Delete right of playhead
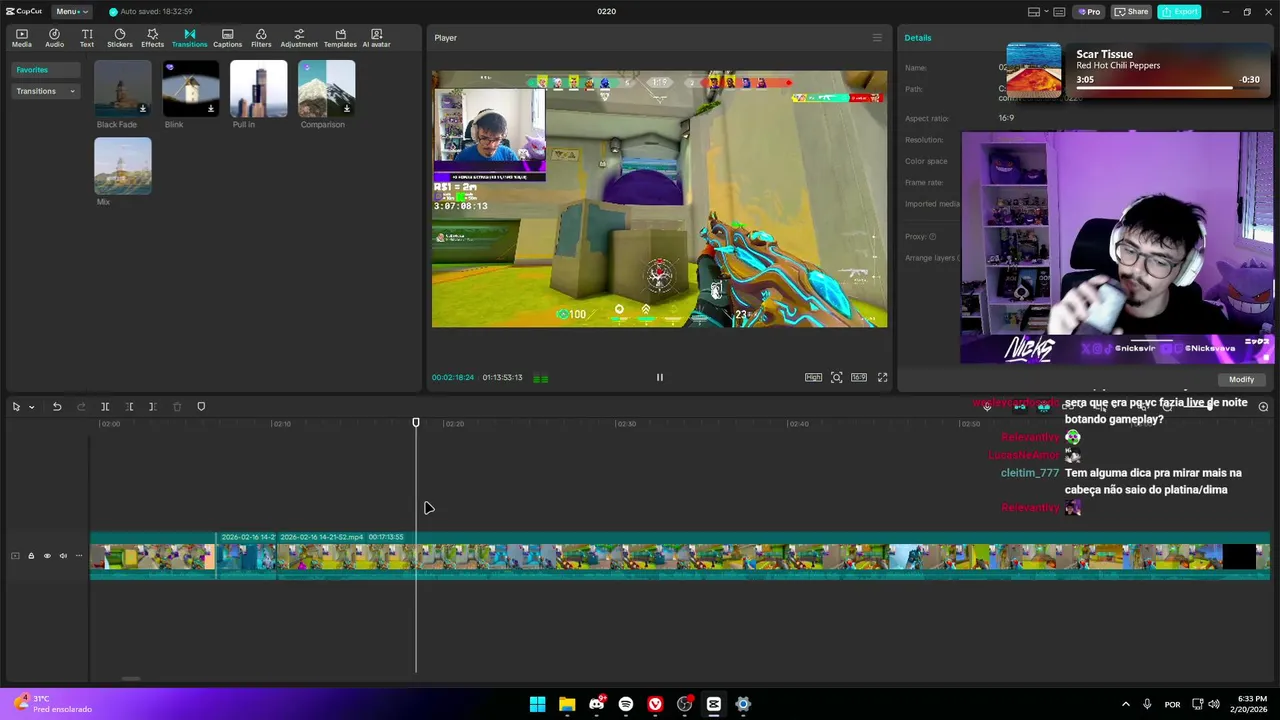This screenshot has height=720, width=1280. (152, 406)
